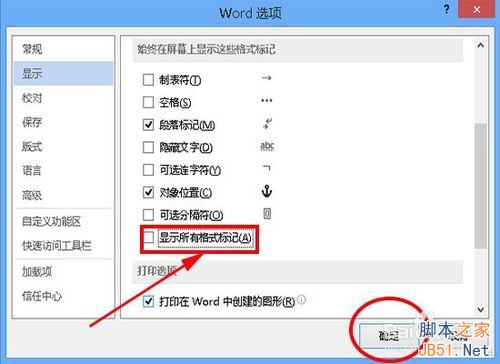Open the 高级 options category
The width and height of the screenshot is (500, 364).
pyautogui.click(x=63, y=195)
